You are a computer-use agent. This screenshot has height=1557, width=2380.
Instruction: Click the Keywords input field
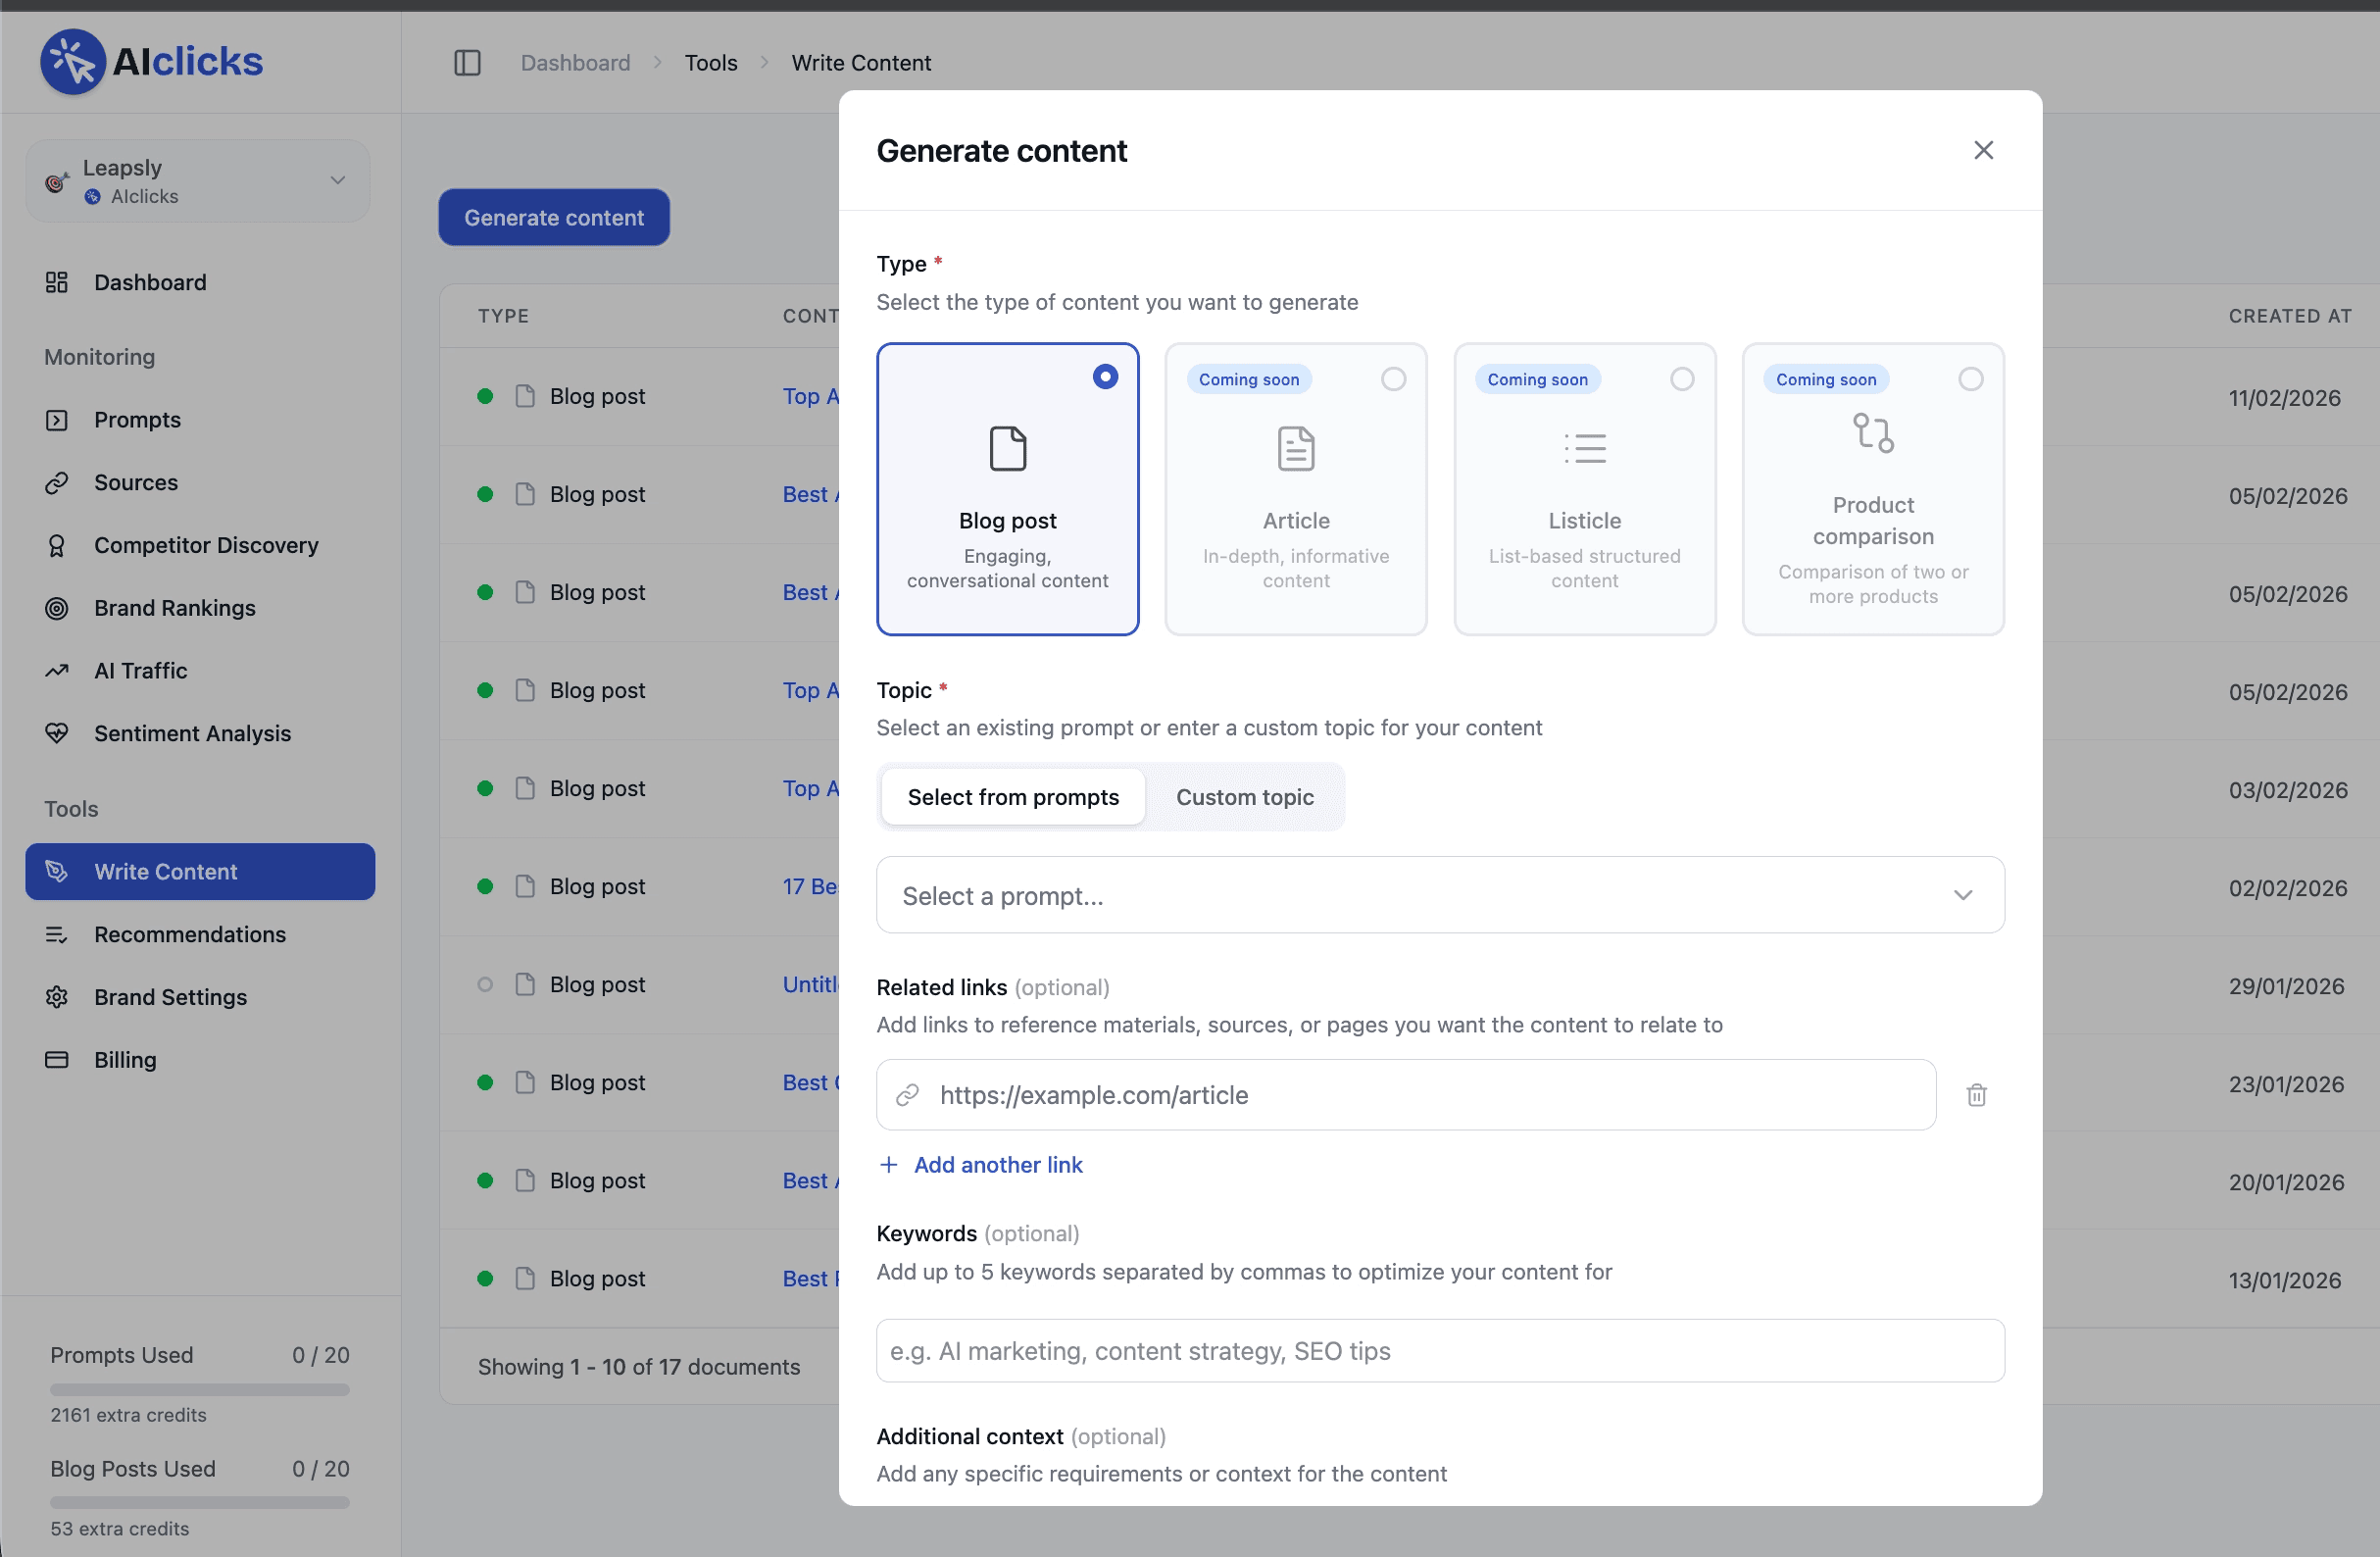click(1439, 1351)
